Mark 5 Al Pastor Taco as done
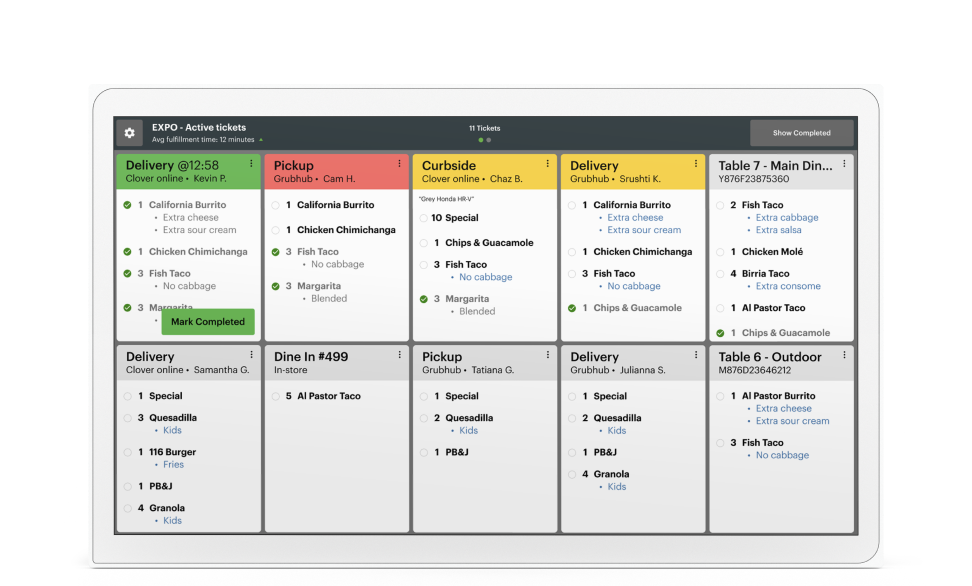Screen dimensions: 972x586 [275, 396]
